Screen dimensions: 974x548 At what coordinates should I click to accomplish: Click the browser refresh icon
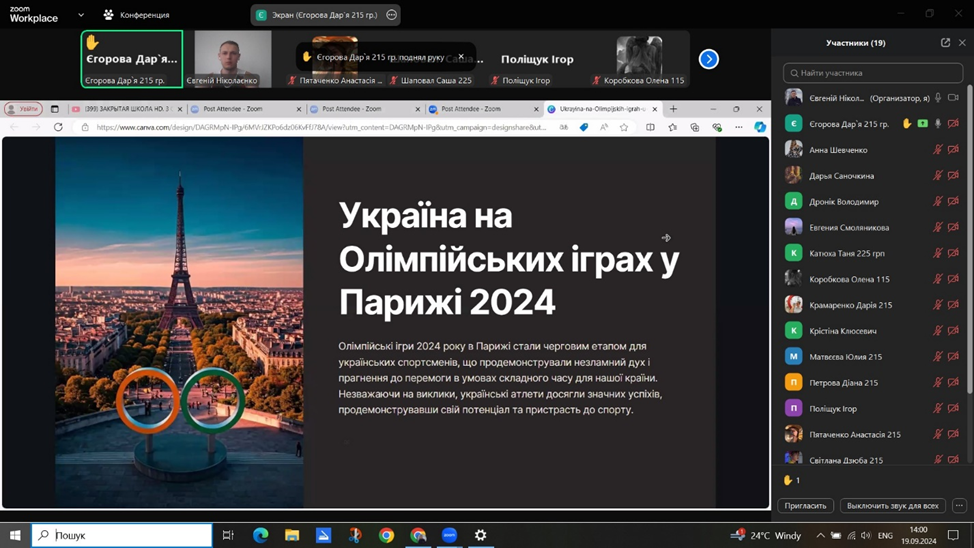click(x=58, y=127)
